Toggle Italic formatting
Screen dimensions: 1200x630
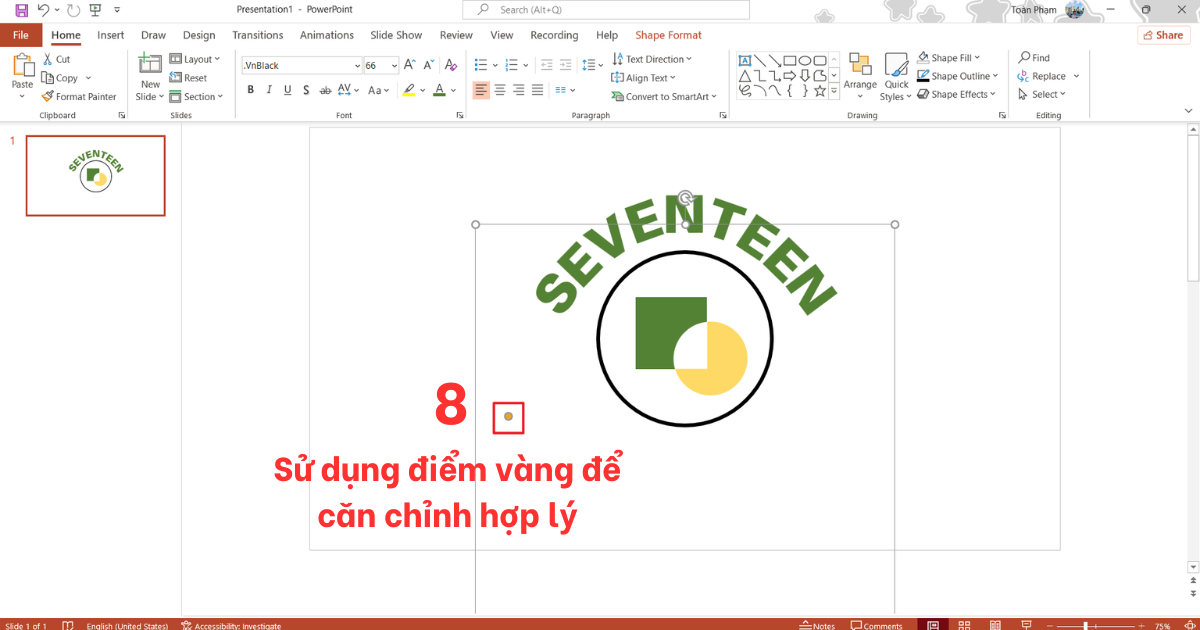coord(269,90)
